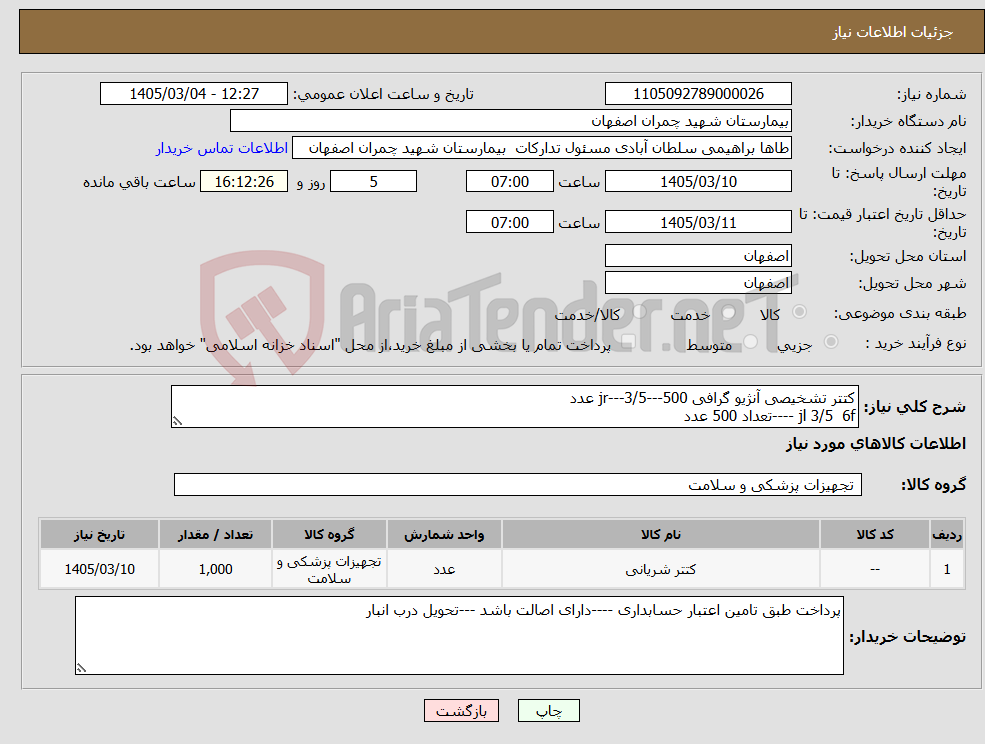Click the announcement date field 1405/03/04 - 12:27
The height and width of the screenshot is (744, 985).
point(193,94)
